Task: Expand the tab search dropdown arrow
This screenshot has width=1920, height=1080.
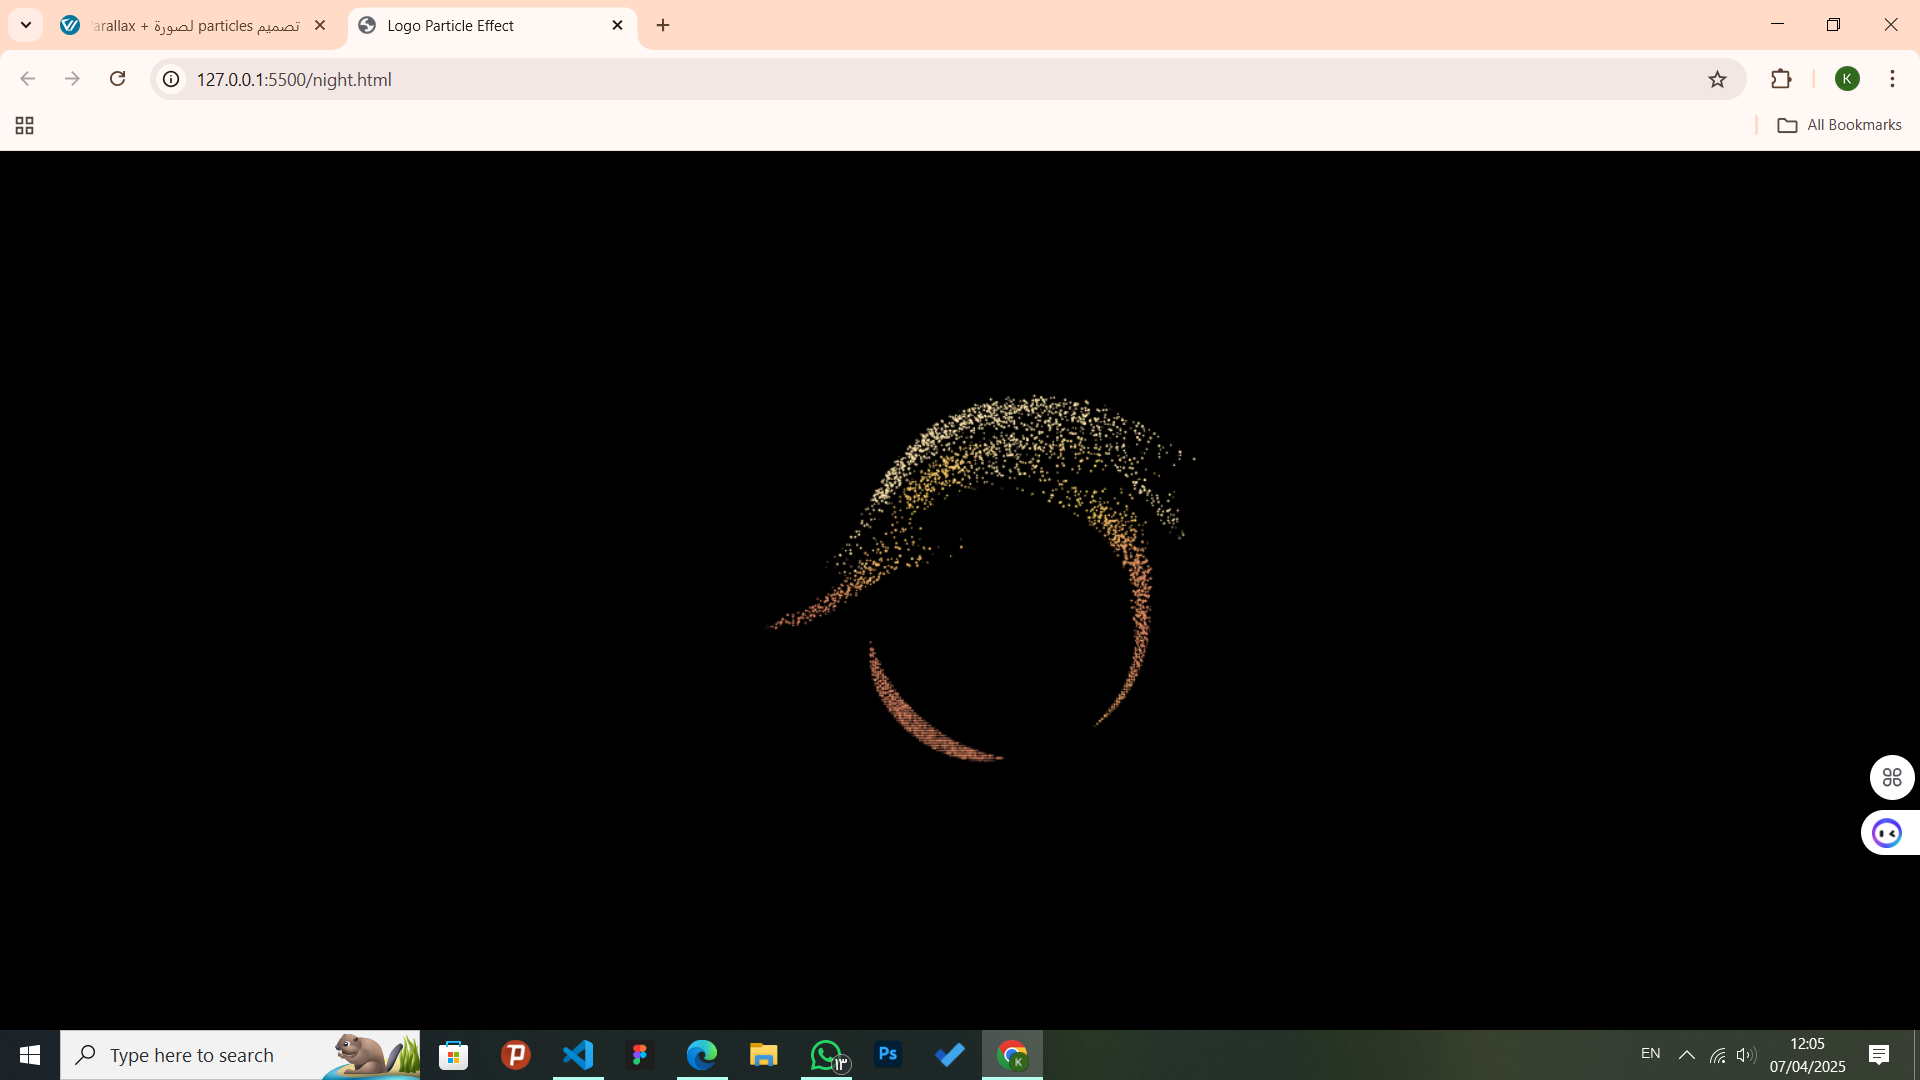Action: tap(26, 25)
